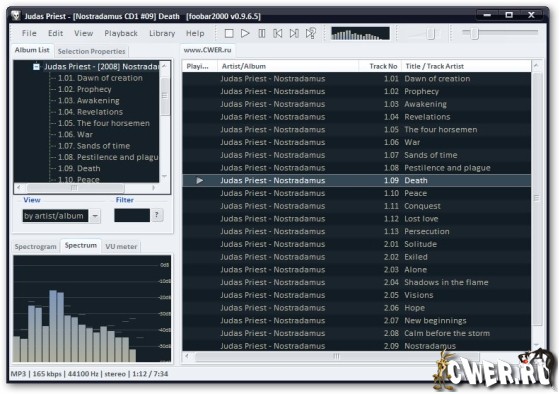
Task: Collapse the Judas Priest album tree node
Action: click(x=36, y=67)
